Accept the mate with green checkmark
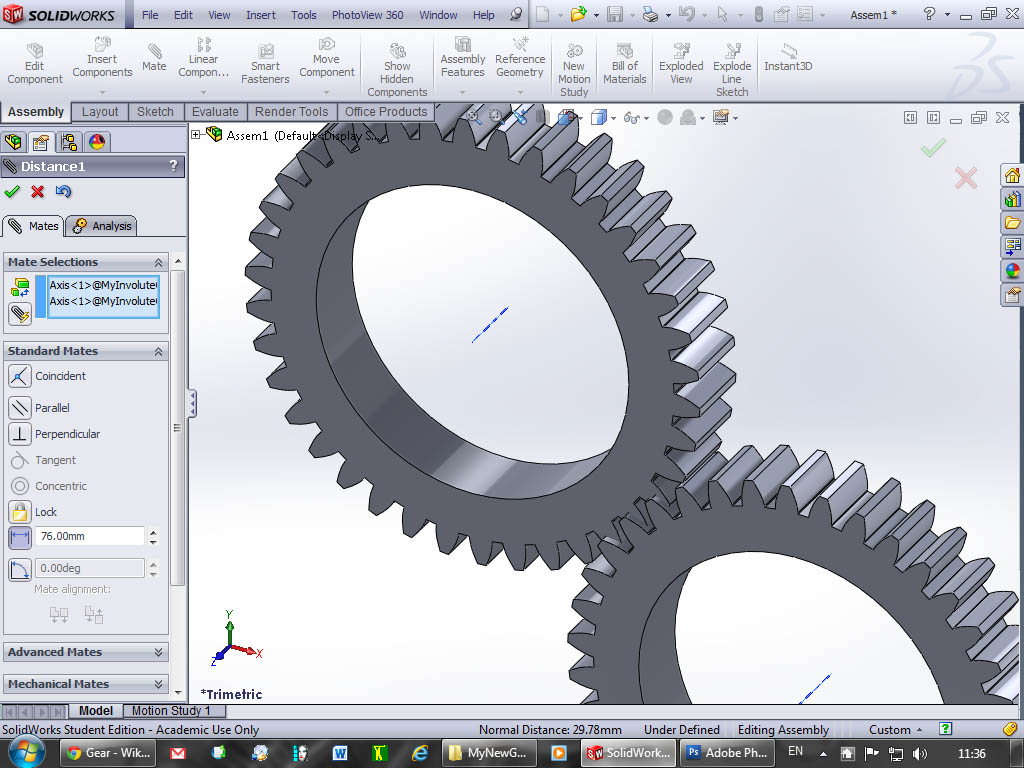Screen dimensions: 1024x768 coord(12,191)
